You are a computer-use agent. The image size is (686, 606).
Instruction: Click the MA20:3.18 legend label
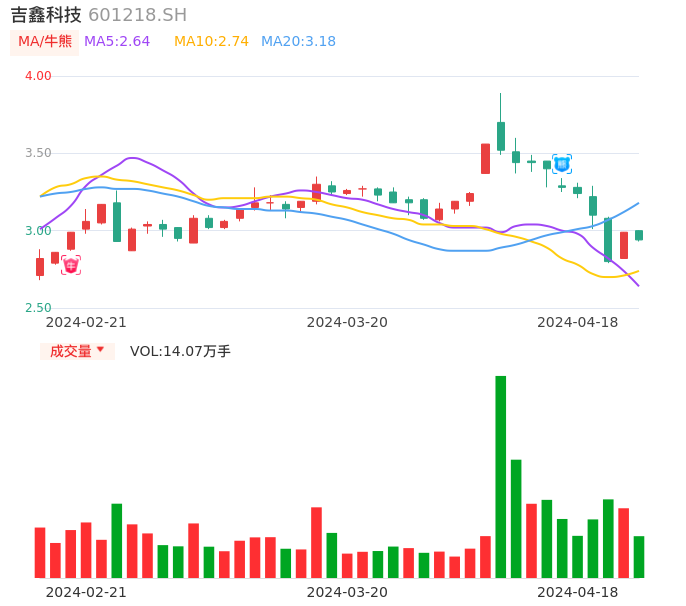(x=298, y=42)
